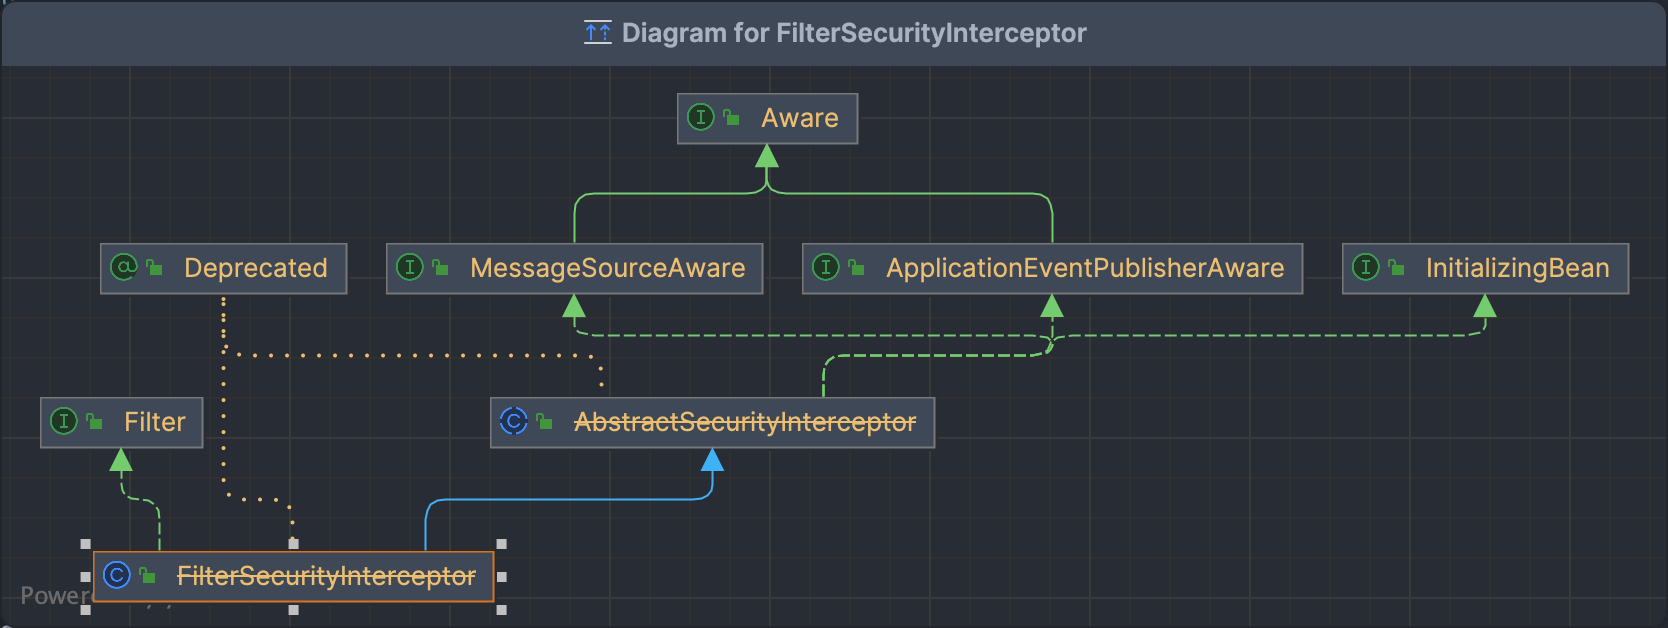Image resolution: width=1668 pixels, height=628 pixels.
Task: Click the interface icon beside ApplicationEventPublisherAware
Action: click(826, 267)
